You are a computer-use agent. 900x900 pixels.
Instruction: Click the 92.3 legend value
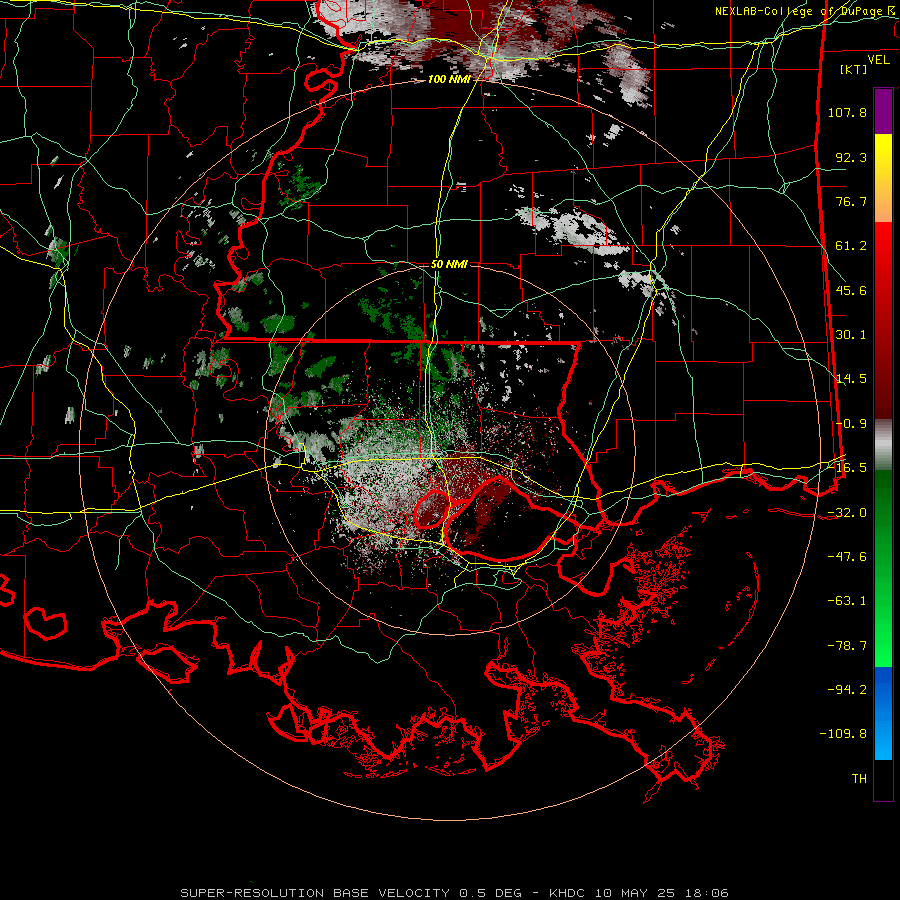click(851, 157)
